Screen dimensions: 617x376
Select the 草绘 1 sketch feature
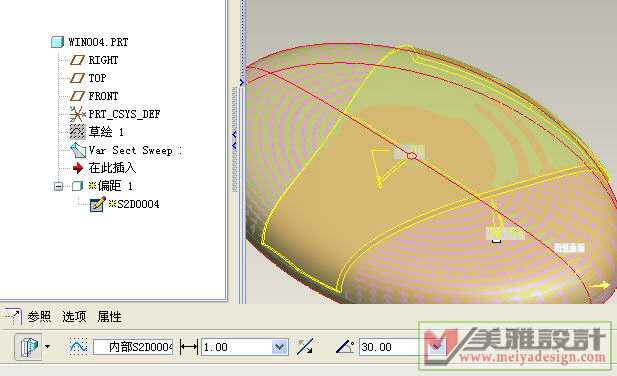pyautogui.click(x=106, y=132)
